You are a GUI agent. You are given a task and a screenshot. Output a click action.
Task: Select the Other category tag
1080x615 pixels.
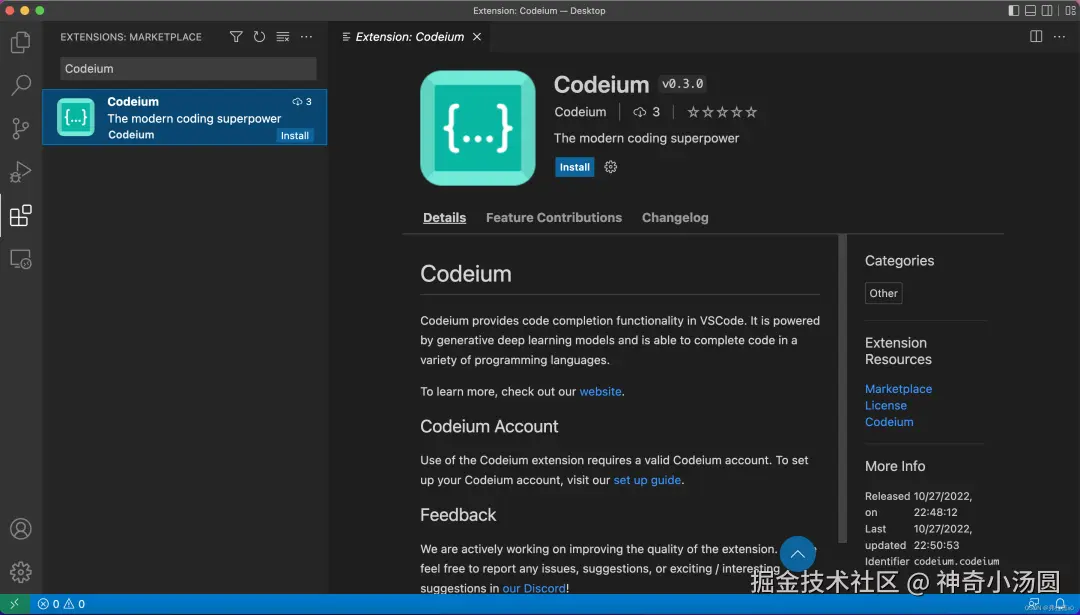(x=883, y=293)
